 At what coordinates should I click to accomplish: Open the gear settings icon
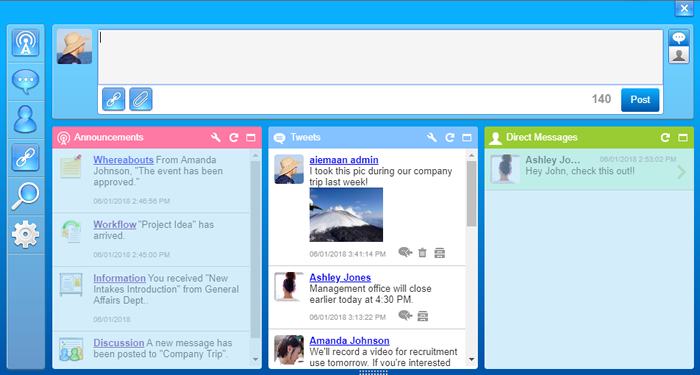[25, 234]
